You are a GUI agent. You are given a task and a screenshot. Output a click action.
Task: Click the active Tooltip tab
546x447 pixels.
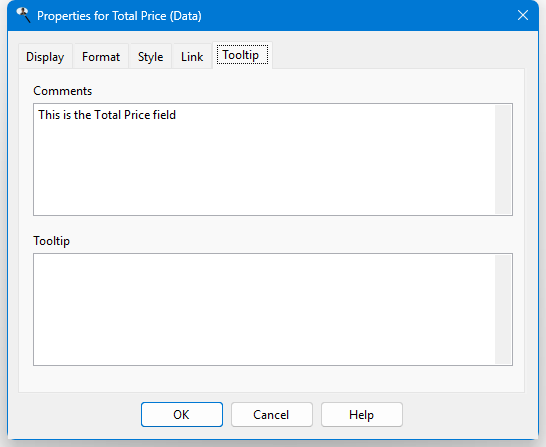click(242, 55)
